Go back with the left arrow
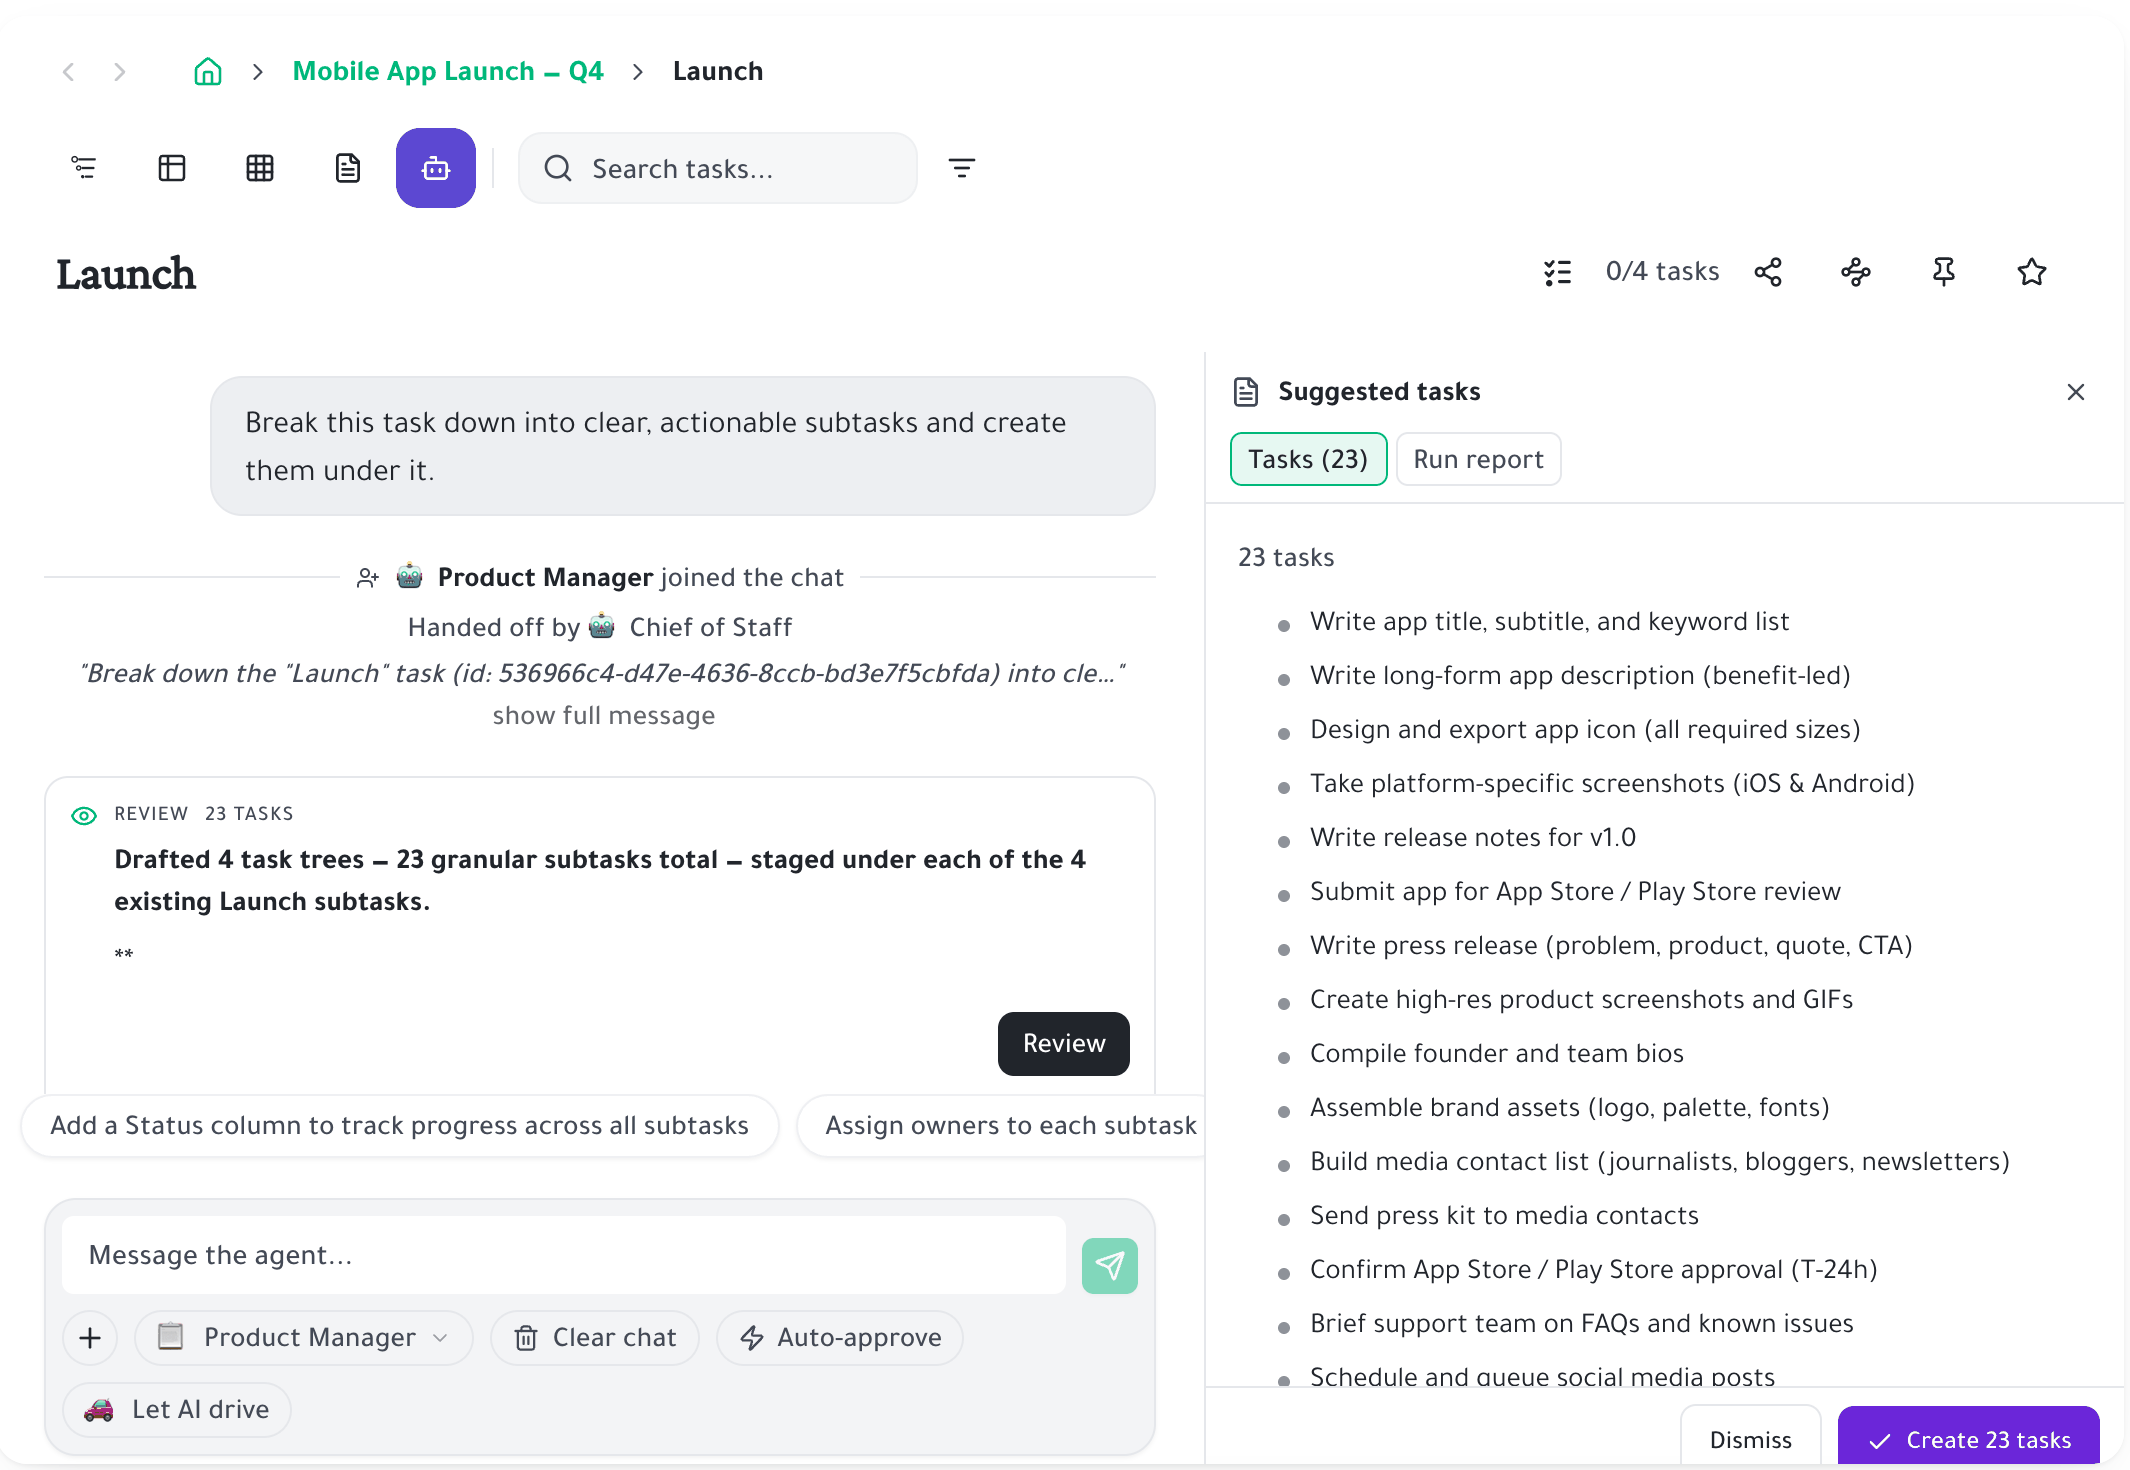This screenshot has width=2130, height=1470. click(69, 72)
